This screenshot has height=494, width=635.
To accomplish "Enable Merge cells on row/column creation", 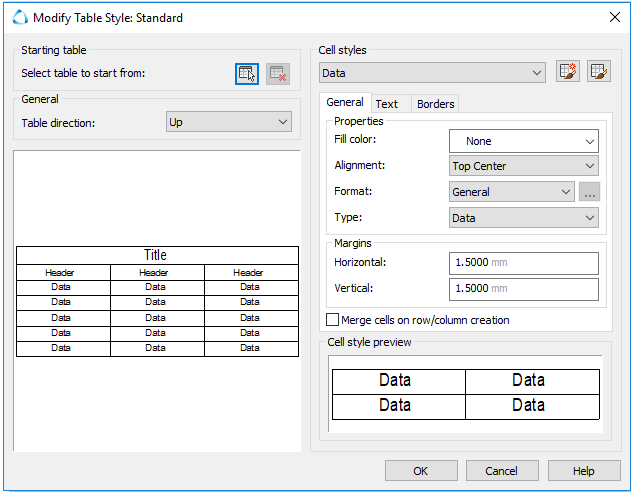I will 333,320.
